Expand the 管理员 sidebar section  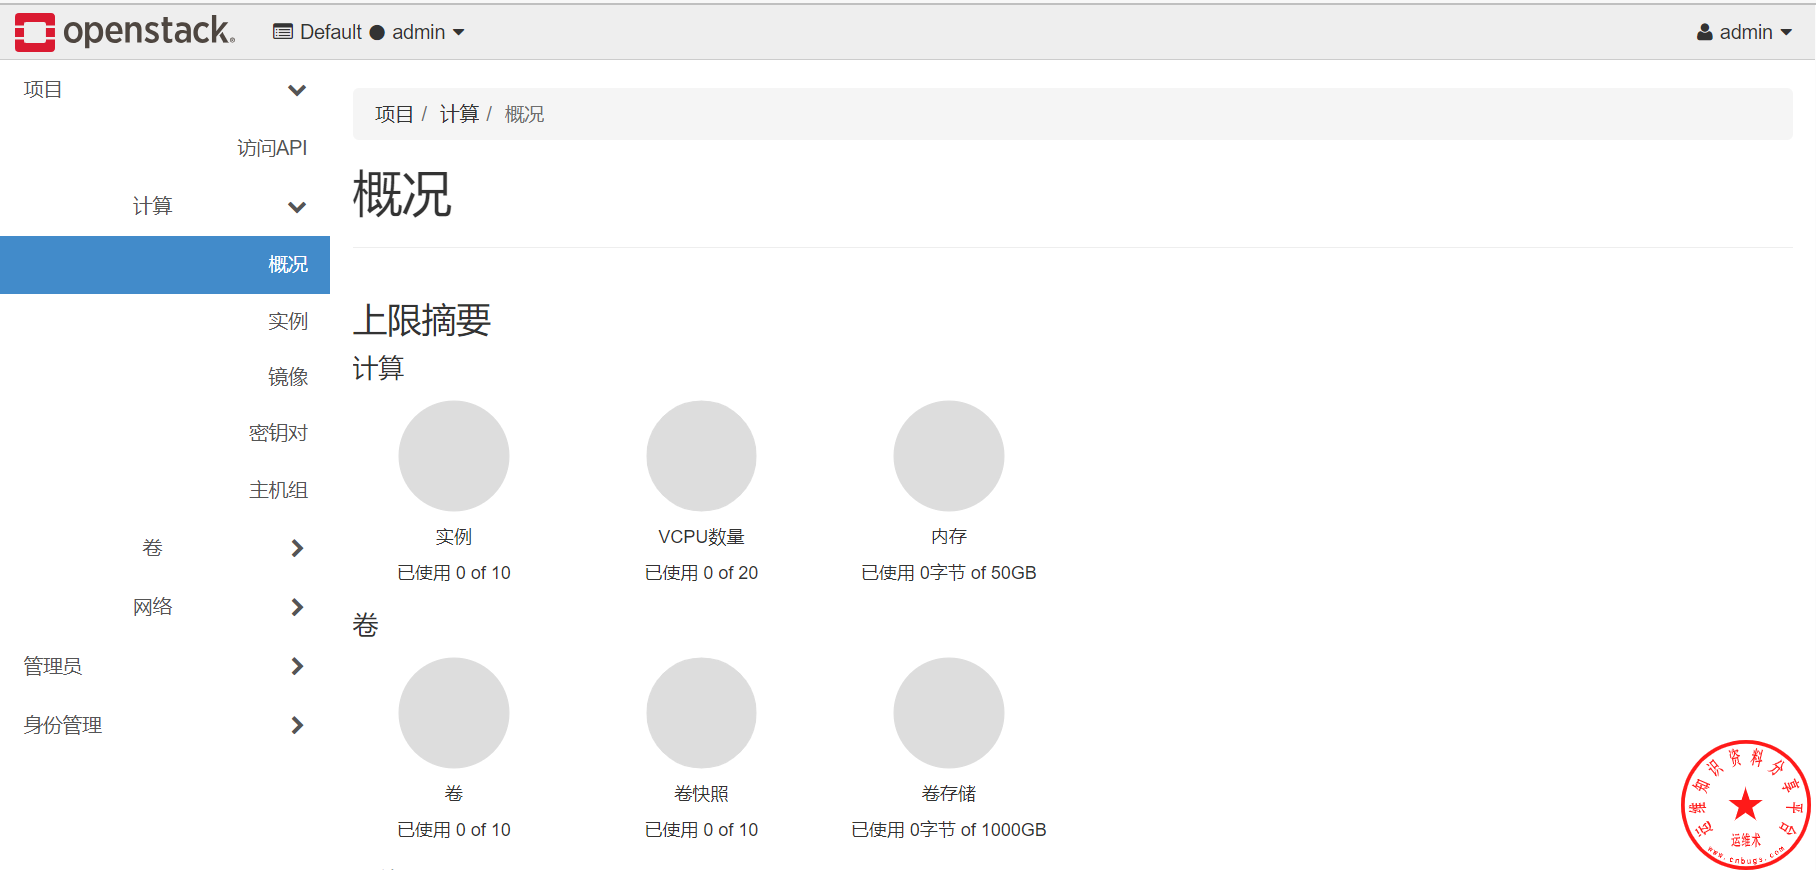(165, 666)
